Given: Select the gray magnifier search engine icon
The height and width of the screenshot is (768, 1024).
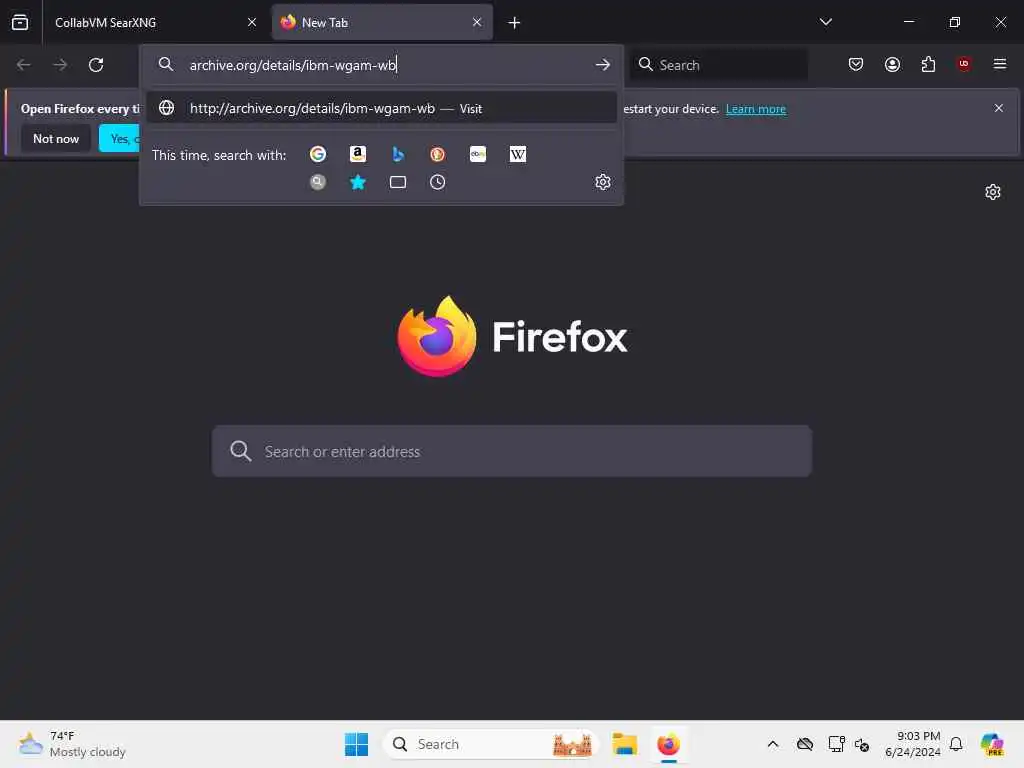Looking at the screenshot, I should [318, 182].
